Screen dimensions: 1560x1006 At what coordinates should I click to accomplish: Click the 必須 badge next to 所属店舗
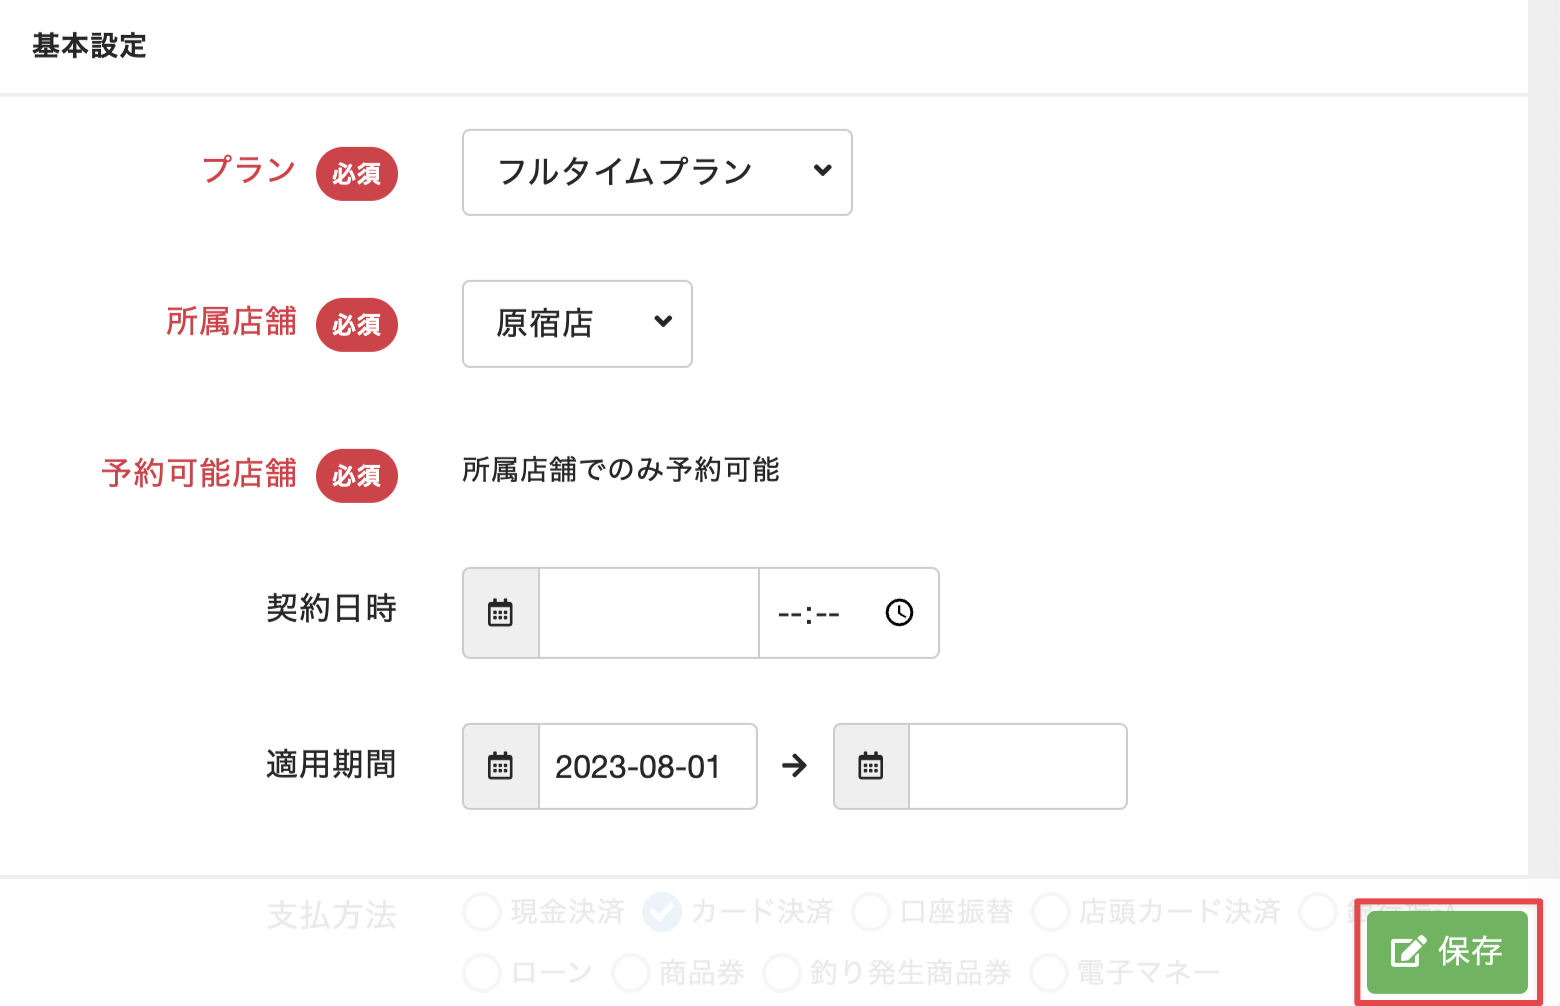(x=357, y=325)
